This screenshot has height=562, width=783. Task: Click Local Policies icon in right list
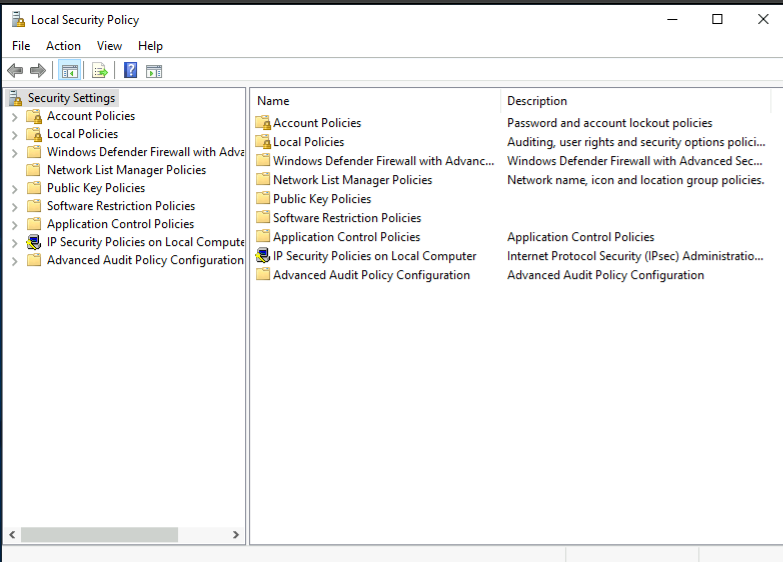(263, 141)
